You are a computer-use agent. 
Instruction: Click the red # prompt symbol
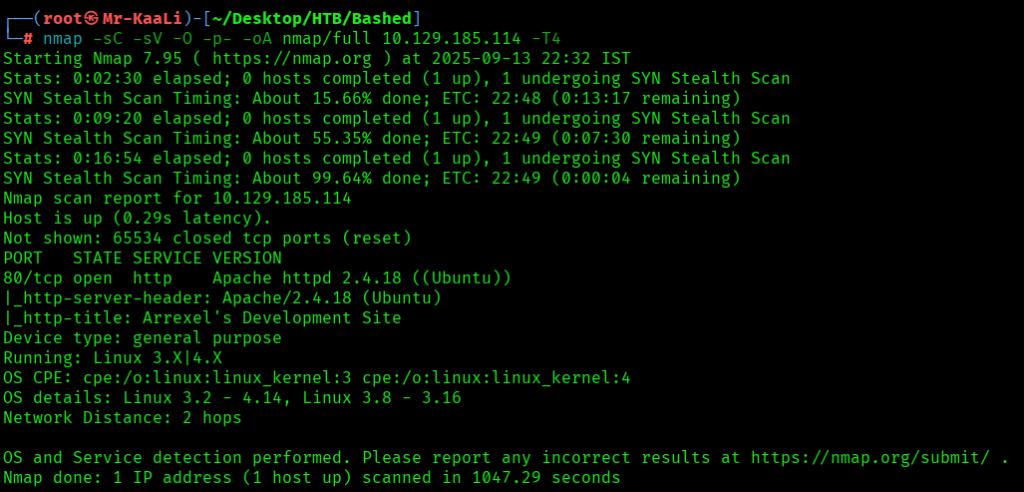pyautogui.click(x=28, y=39)
